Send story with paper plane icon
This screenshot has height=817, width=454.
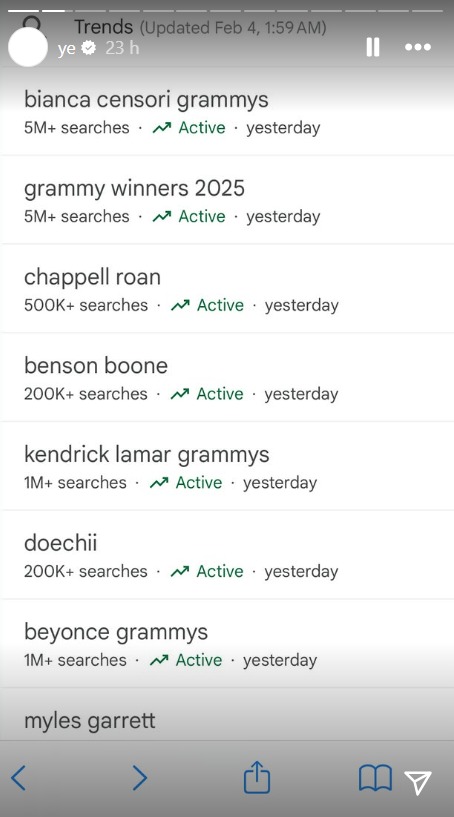tap(418, 783)
